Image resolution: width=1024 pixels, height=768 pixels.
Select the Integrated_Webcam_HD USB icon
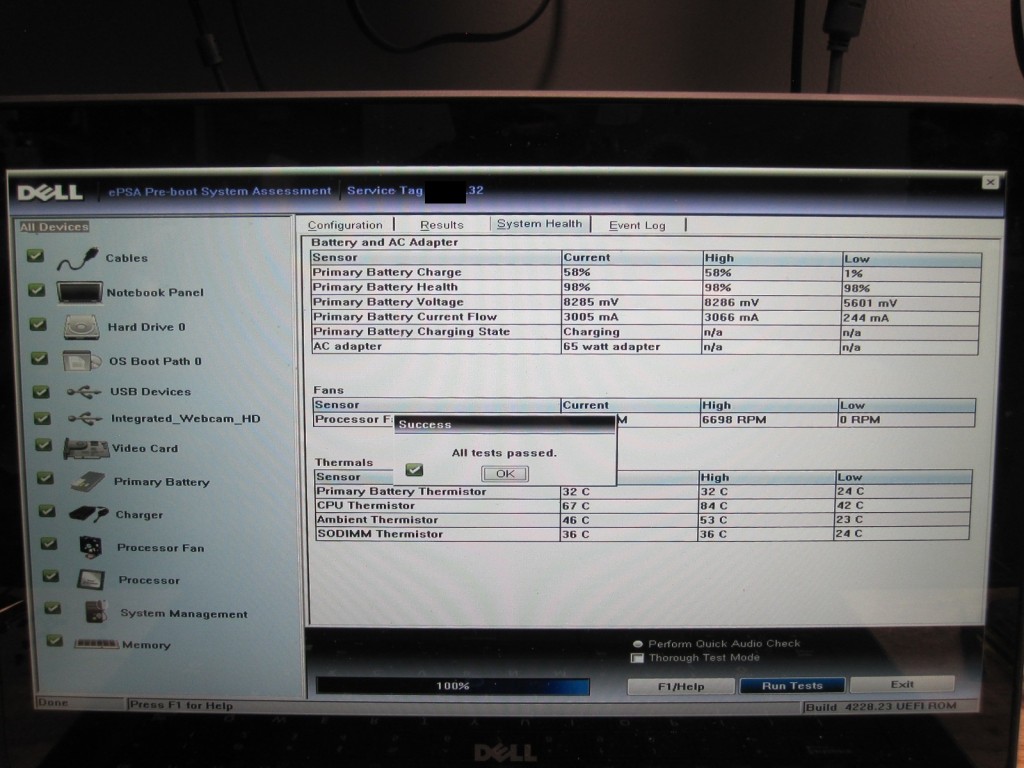click(x=85, y=419)
